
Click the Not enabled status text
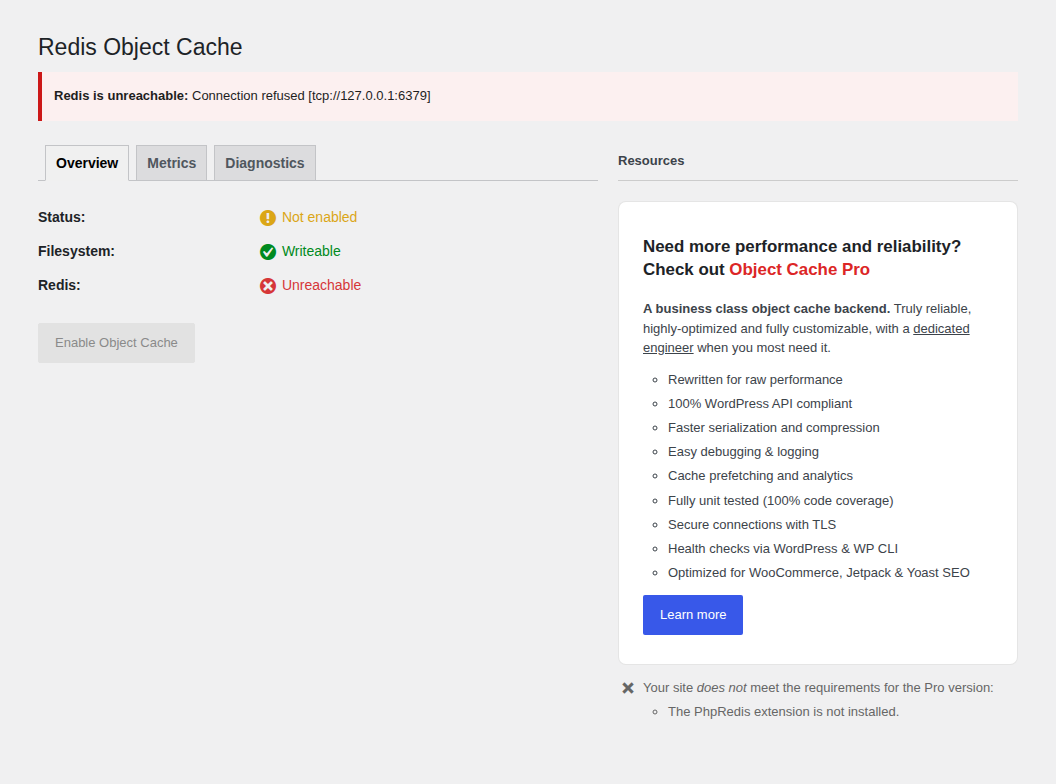click(x=319, y=217)
